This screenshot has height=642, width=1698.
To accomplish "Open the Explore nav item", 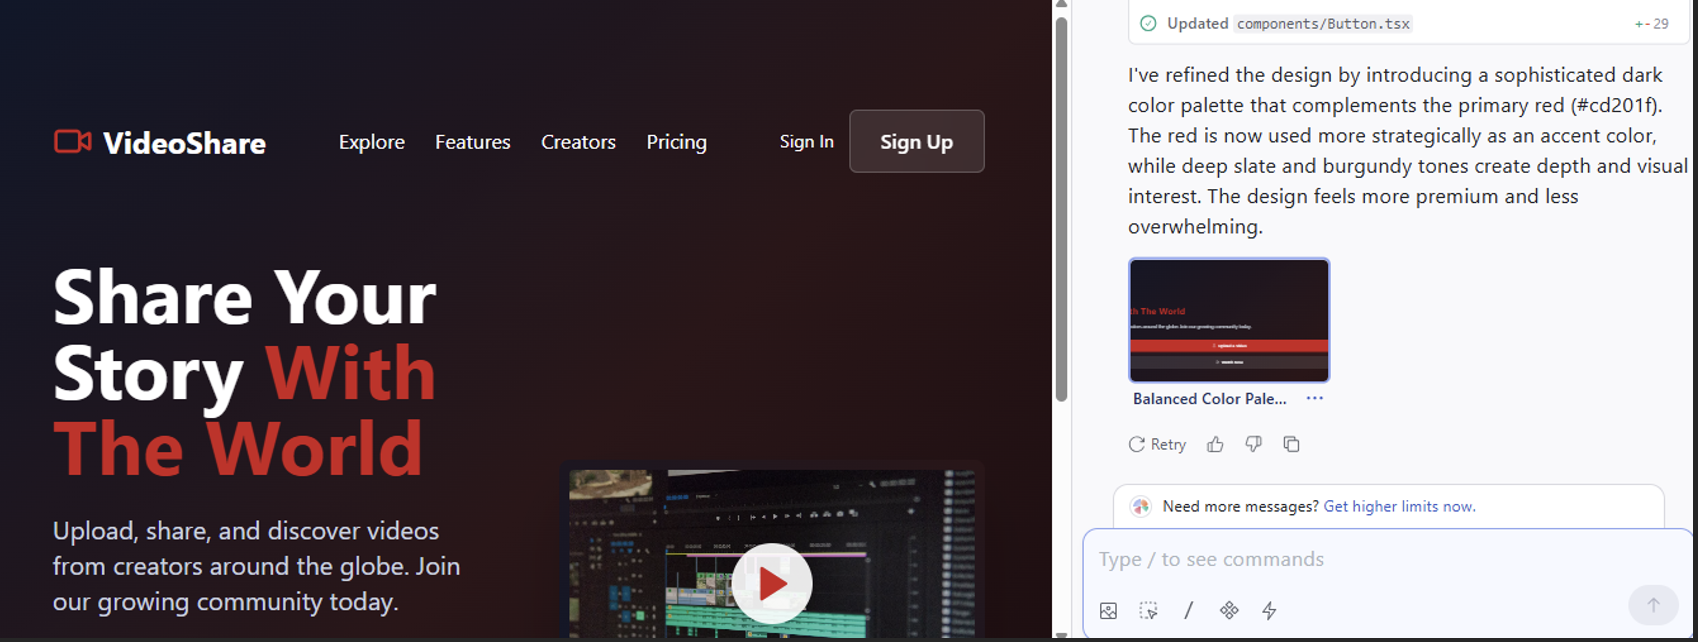I will [x=371, y=142].
